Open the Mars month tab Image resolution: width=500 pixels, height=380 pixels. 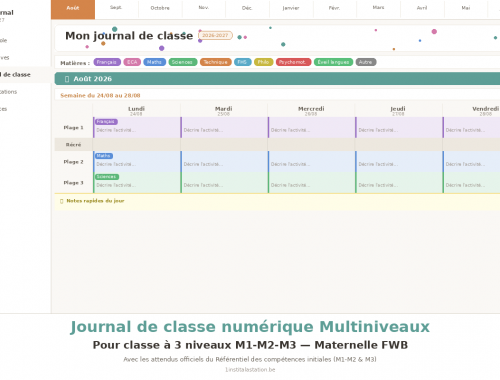coord(378,8)
